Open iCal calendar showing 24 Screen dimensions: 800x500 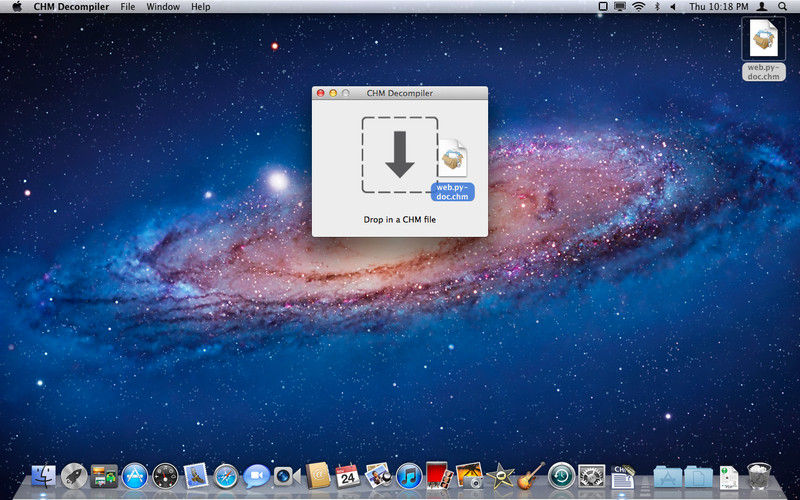click(x=348, y=476)
